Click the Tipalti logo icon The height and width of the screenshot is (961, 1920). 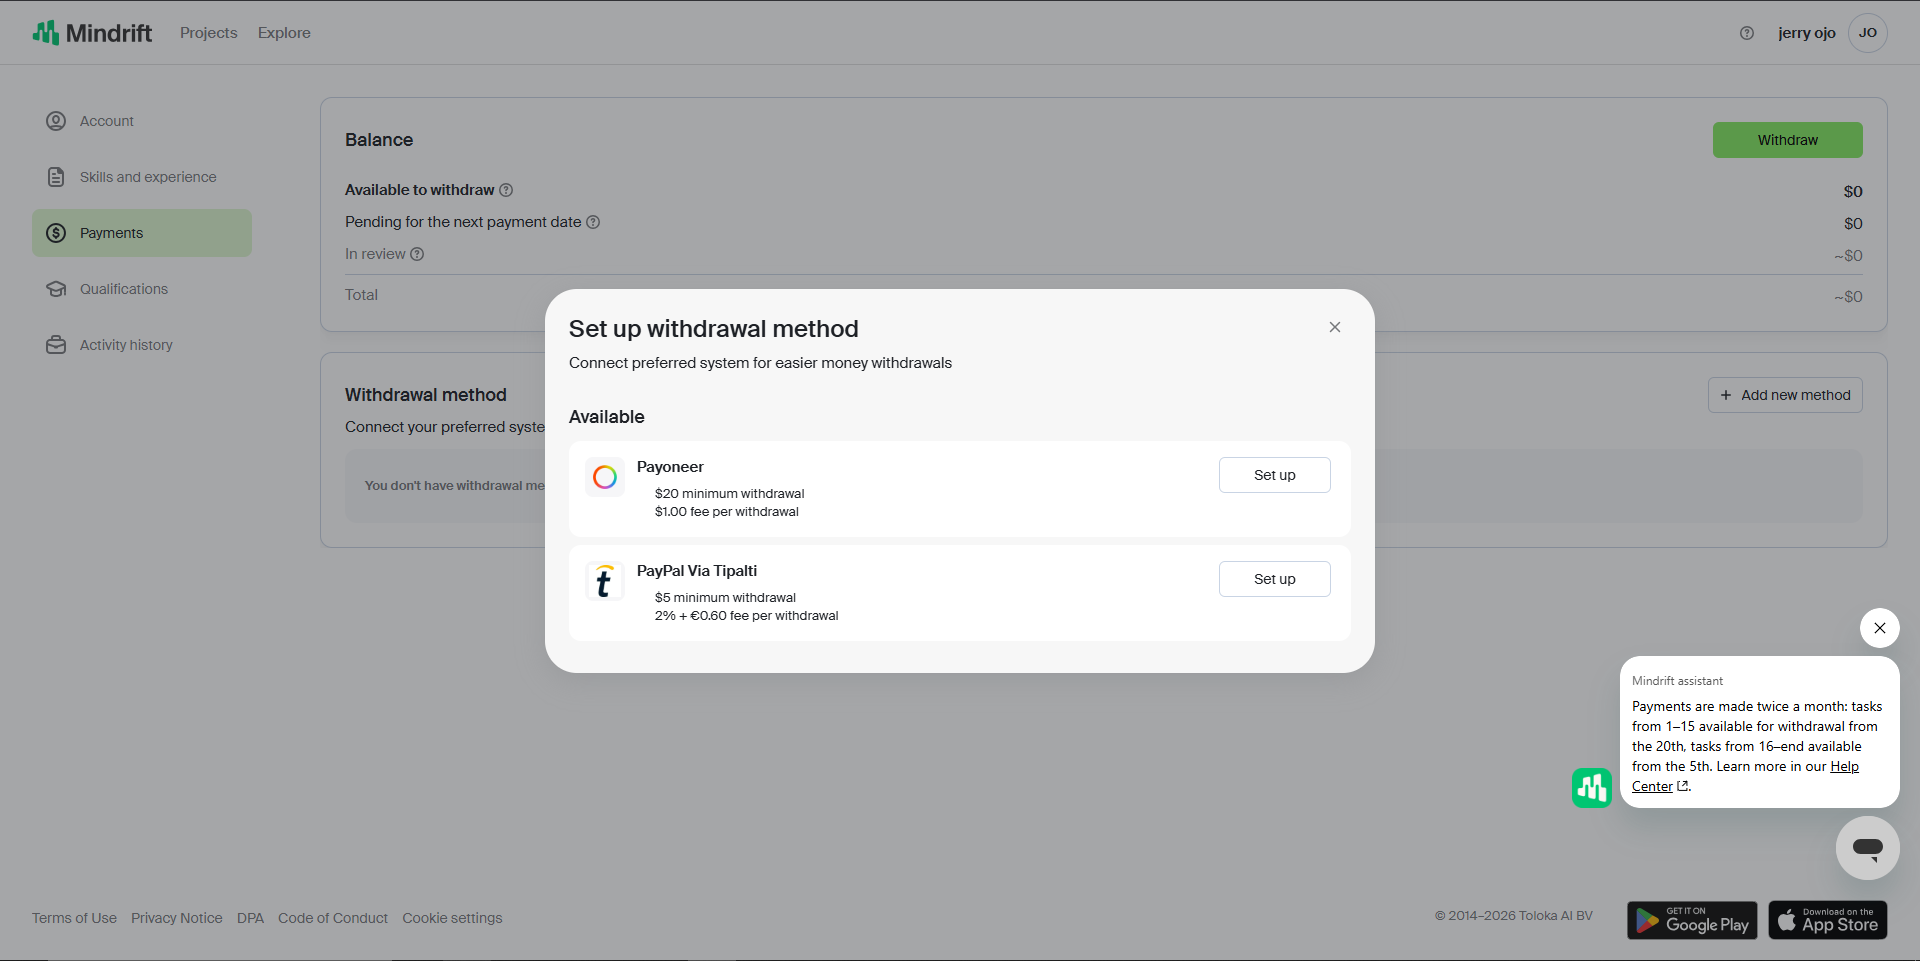pyautogui.click(x=605, y=581)
